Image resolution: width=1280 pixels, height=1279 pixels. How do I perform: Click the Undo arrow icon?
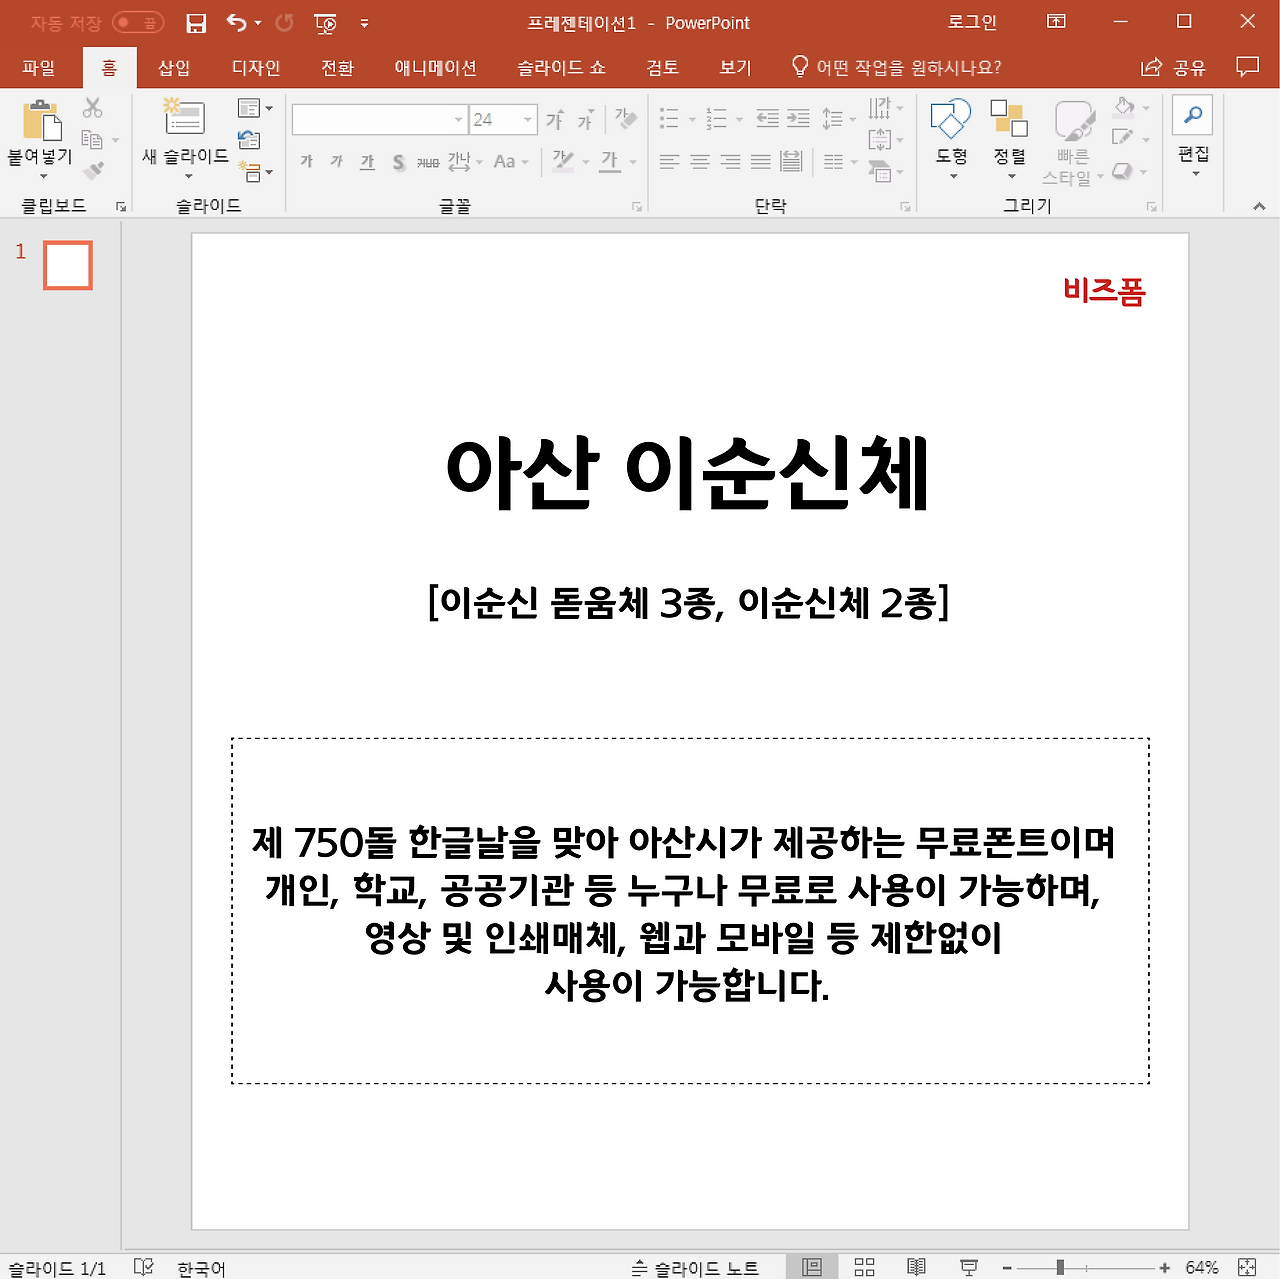click(236, 22)
